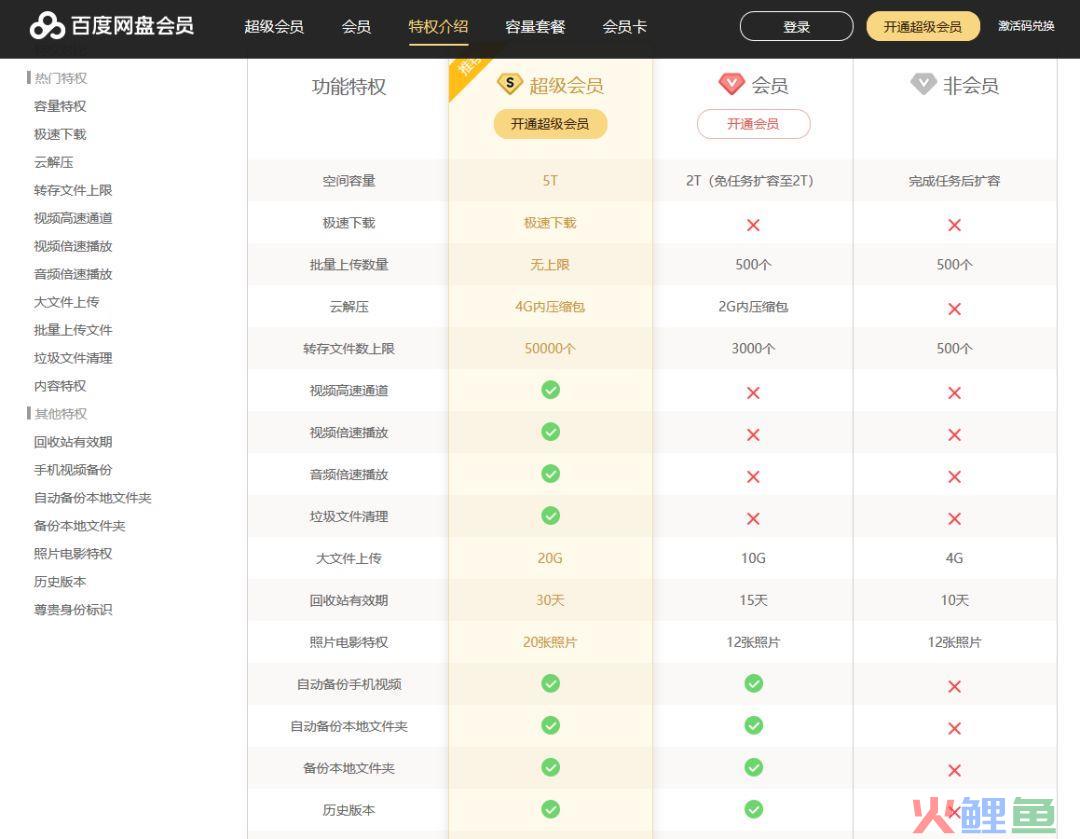Click the 2G内压缩包 cell

pos(754,307)
